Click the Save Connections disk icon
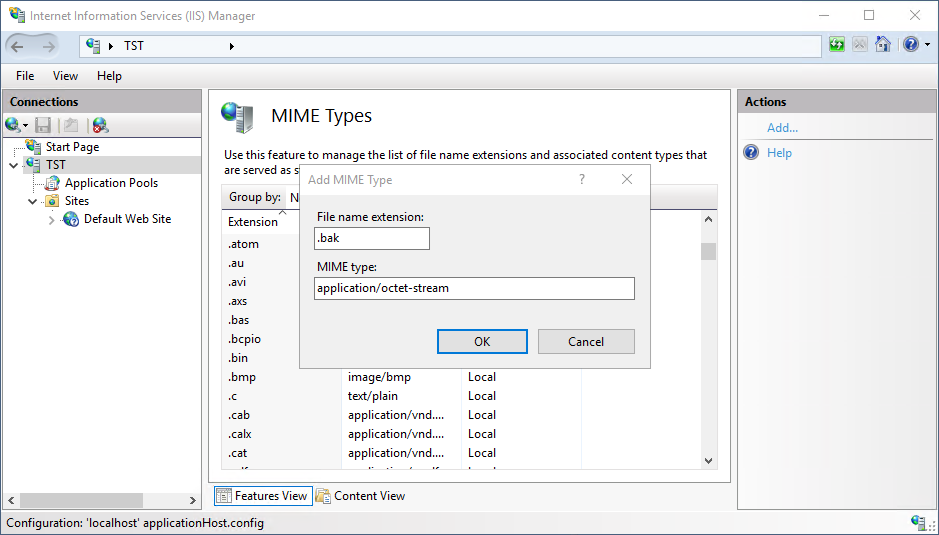939x535 pixels. [43, 125]
